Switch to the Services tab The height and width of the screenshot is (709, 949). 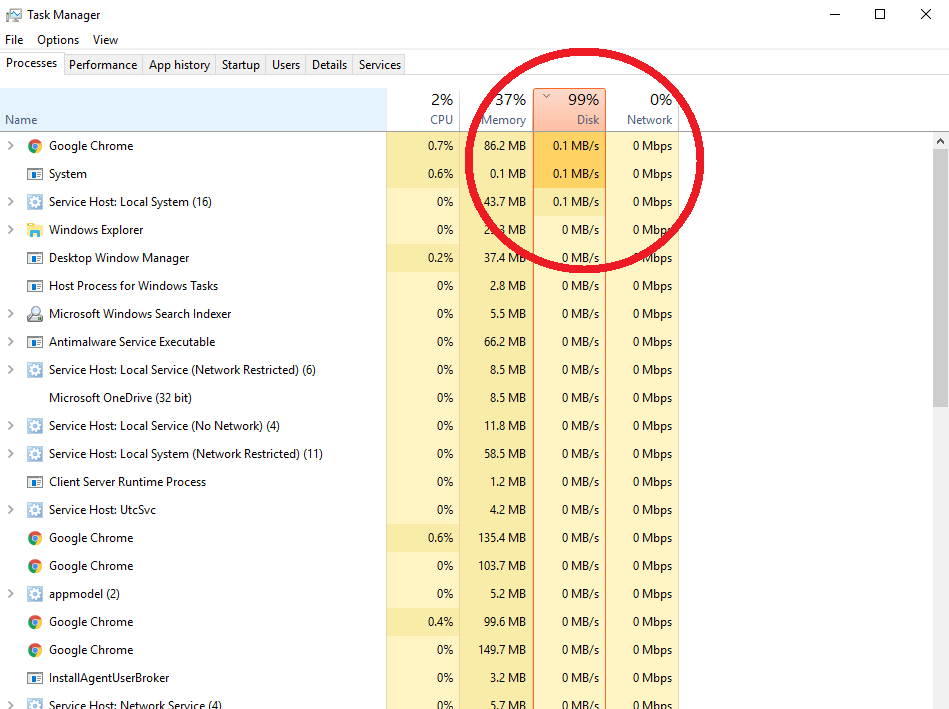(x=379, y=65)
